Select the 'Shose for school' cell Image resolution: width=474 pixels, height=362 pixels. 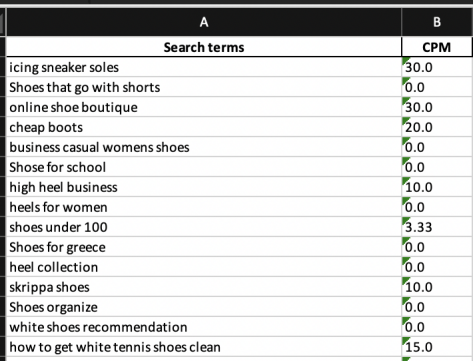click(204, 167)
